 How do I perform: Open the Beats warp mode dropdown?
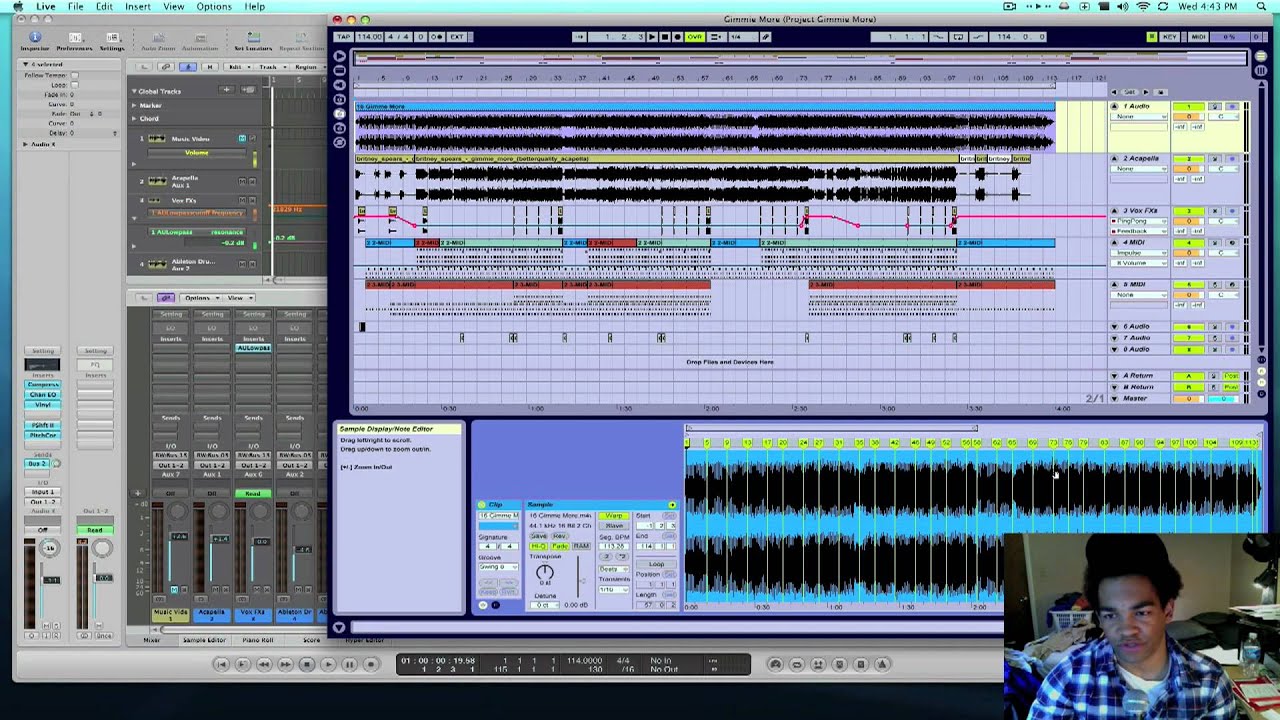pyautogui.click(x=614, y=569)
